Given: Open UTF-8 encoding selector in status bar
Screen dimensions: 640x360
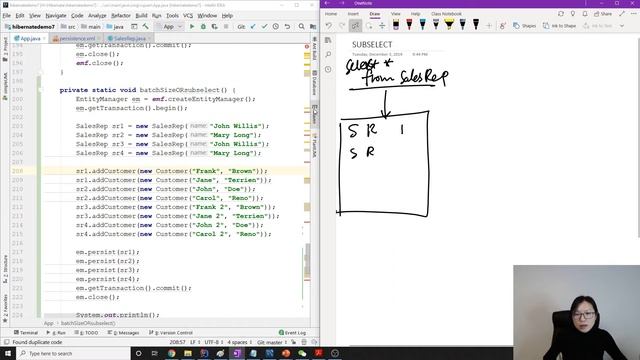Looking at the screenshot, I should click(214, 342).
